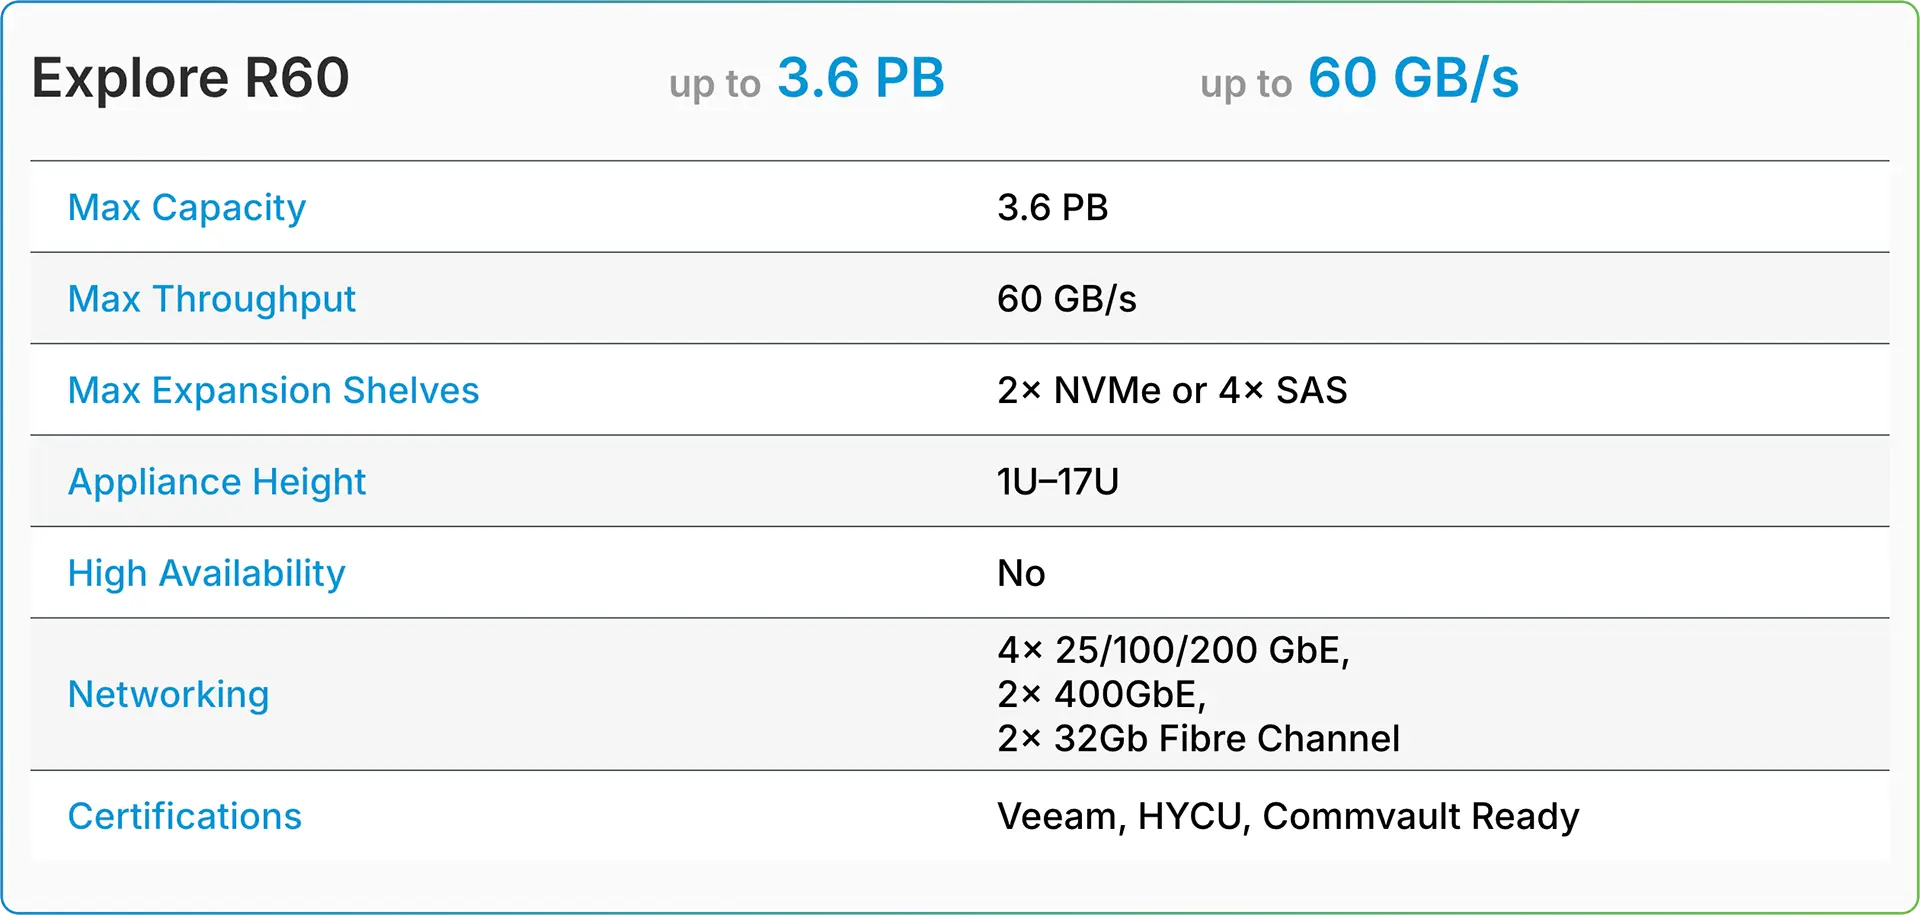Select the 'Veeam, HYCU, Commvault Ready' text
The image size is (1920, 915).
coord(1288,816)
